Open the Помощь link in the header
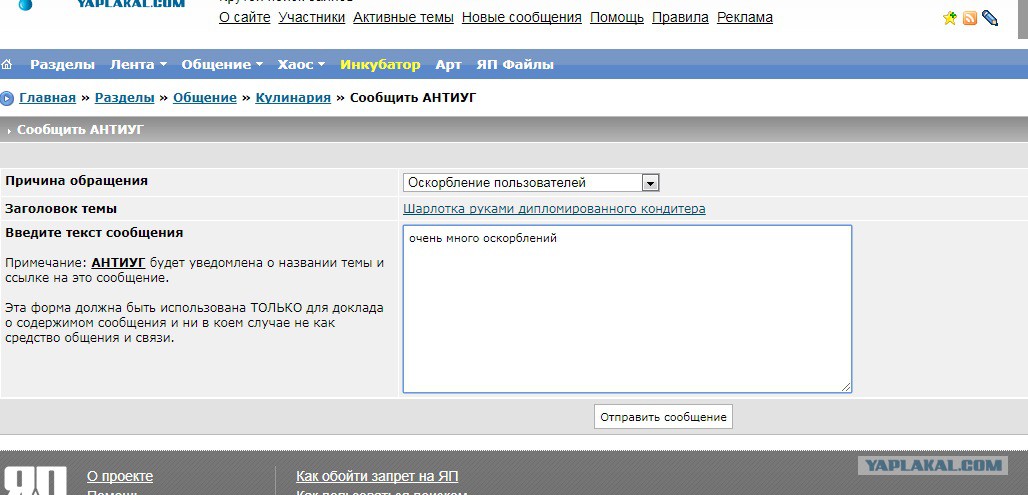Viewport: 1028px width, 495px height. pos(617,18)
